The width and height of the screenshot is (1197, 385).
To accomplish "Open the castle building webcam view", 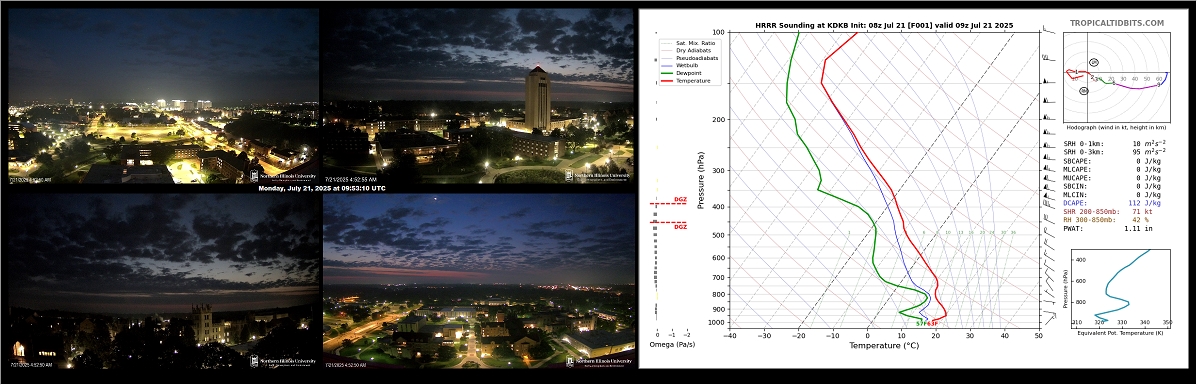I will [x=163, y=283].
